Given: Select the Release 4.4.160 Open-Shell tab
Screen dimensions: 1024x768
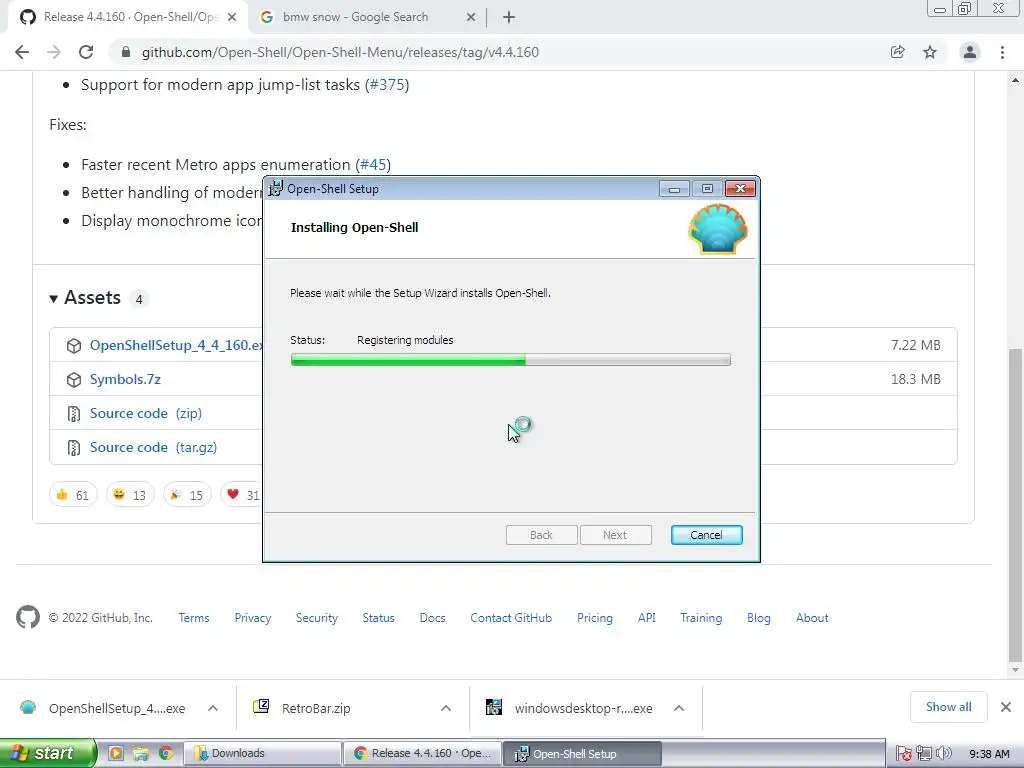Looking at the screenshot, I should pyautogui.click(x=127, y=17).
